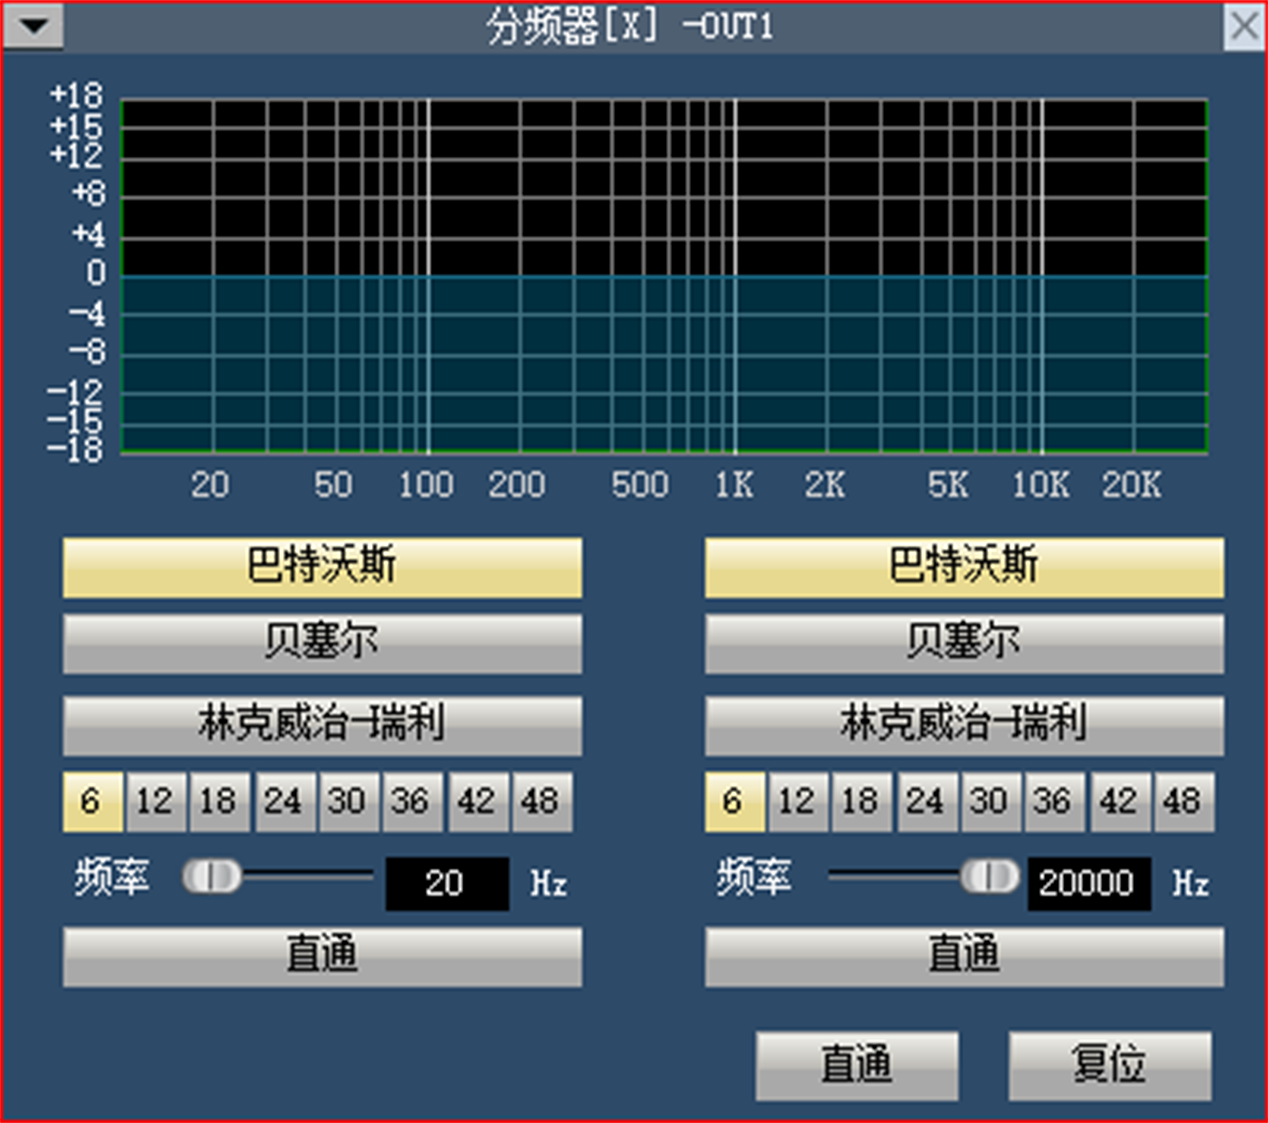Set left filter slope to 12
The height and width of the screenshot is (1123, 1268).
155,801
